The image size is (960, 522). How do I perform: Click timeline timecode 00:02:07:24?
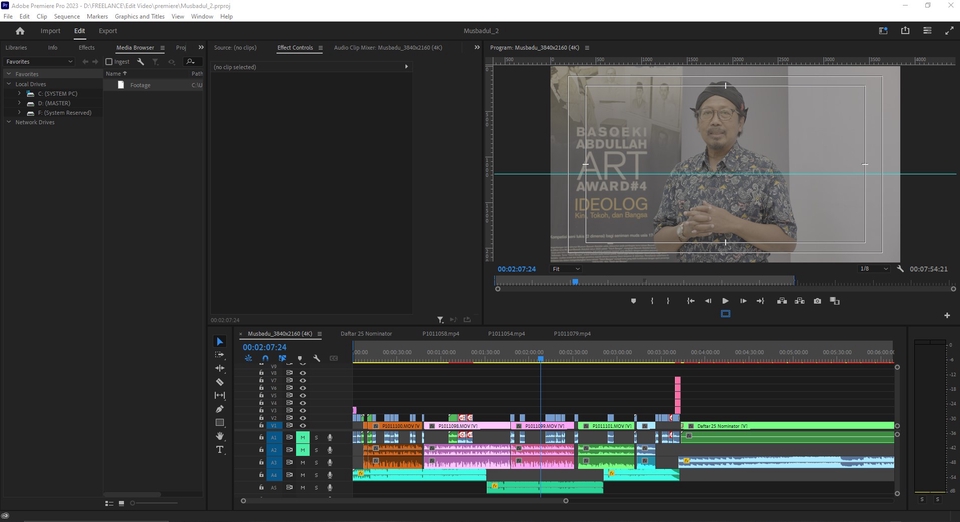click(x=264, y=347)
